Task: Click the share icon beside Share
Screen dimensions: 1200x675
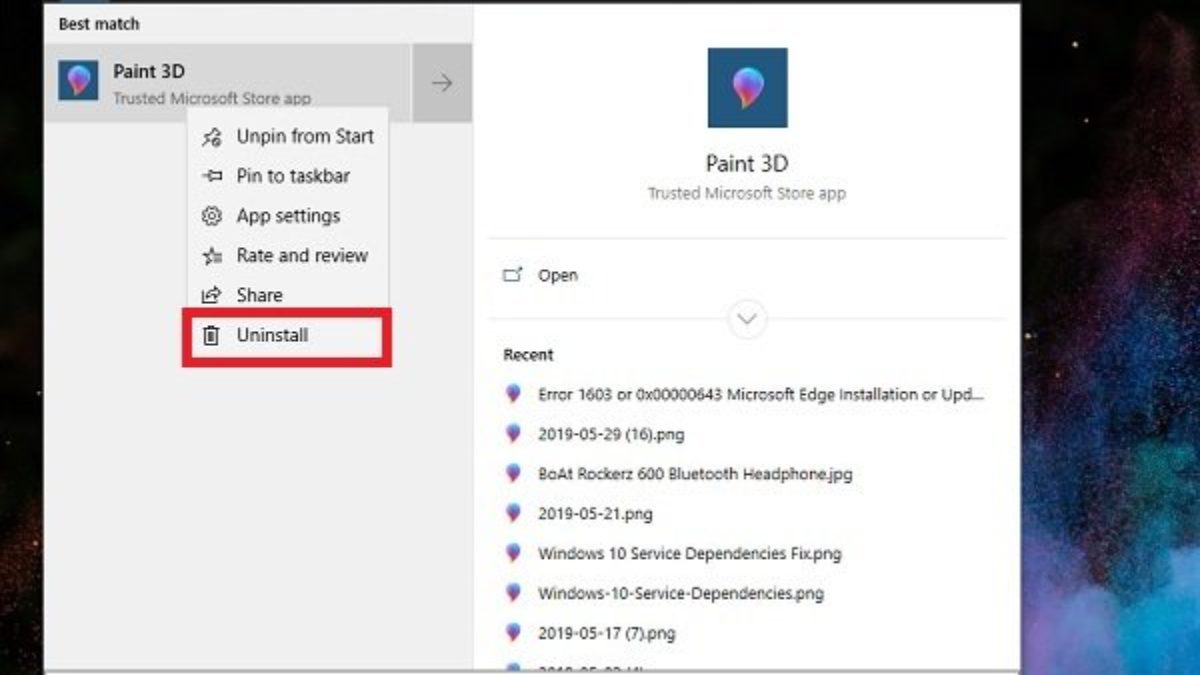Action: click(x=211, y=295)
